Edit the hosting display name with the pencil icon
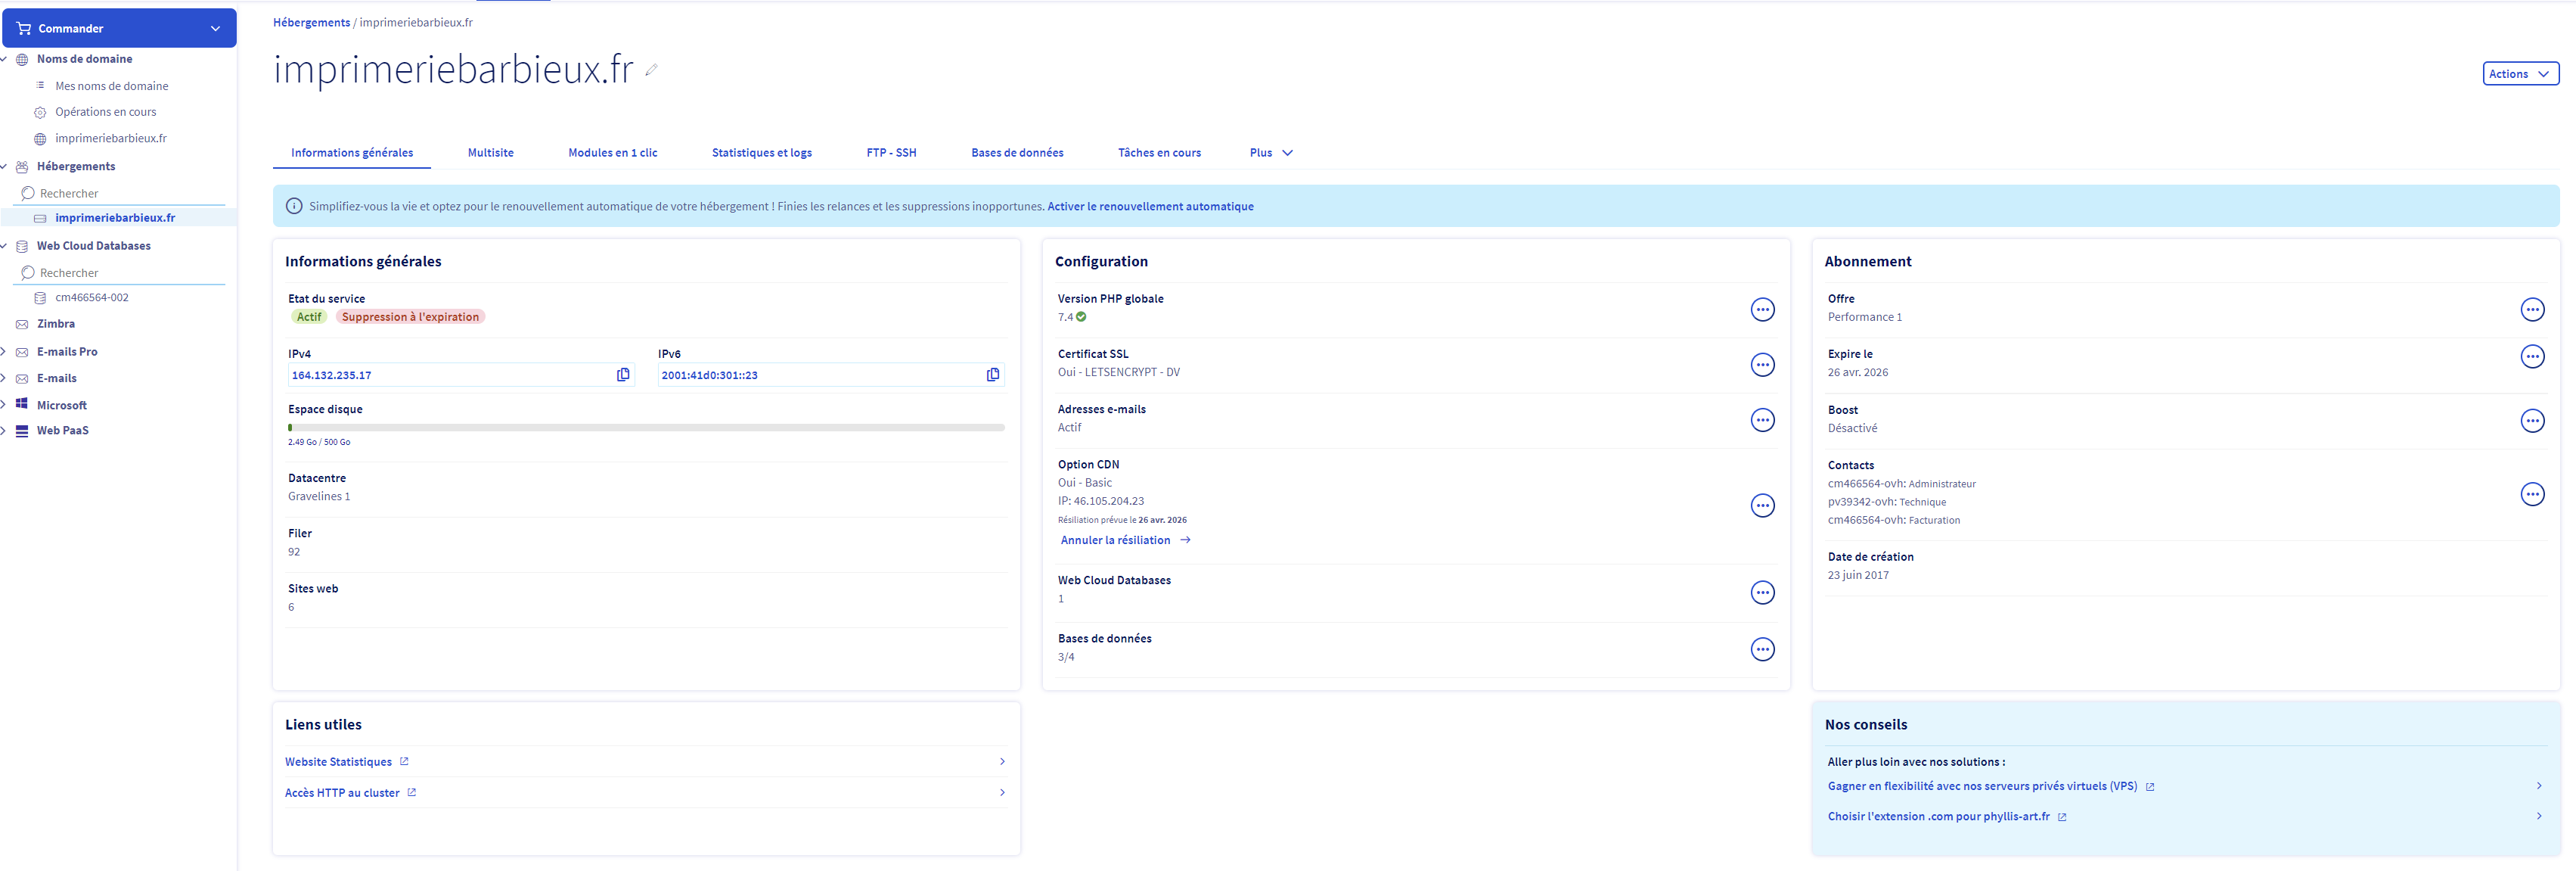Viewport: 2576px width, 871px height. coord(651,70)
